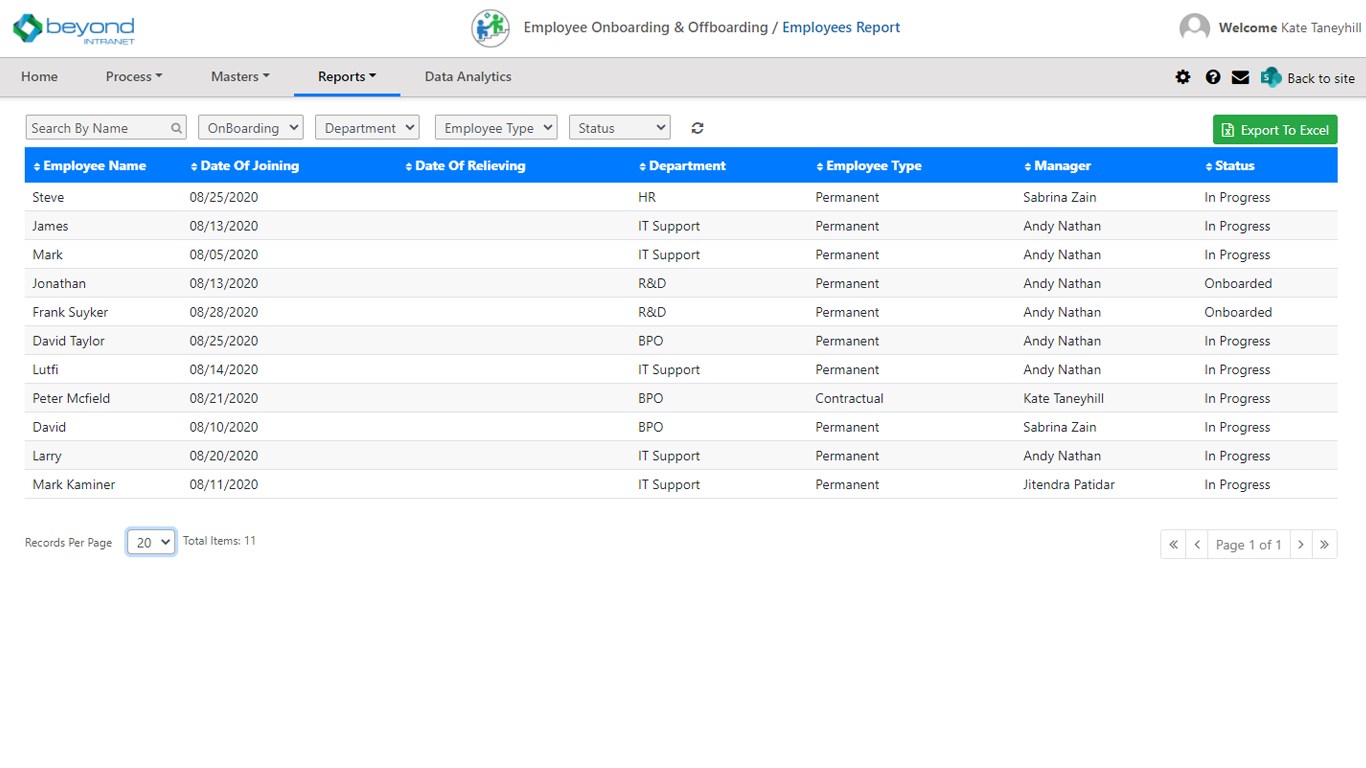The height and width of the screenshot is (768, 1366).
Task: Expand the Reports menu
Action: click(347, 77)
